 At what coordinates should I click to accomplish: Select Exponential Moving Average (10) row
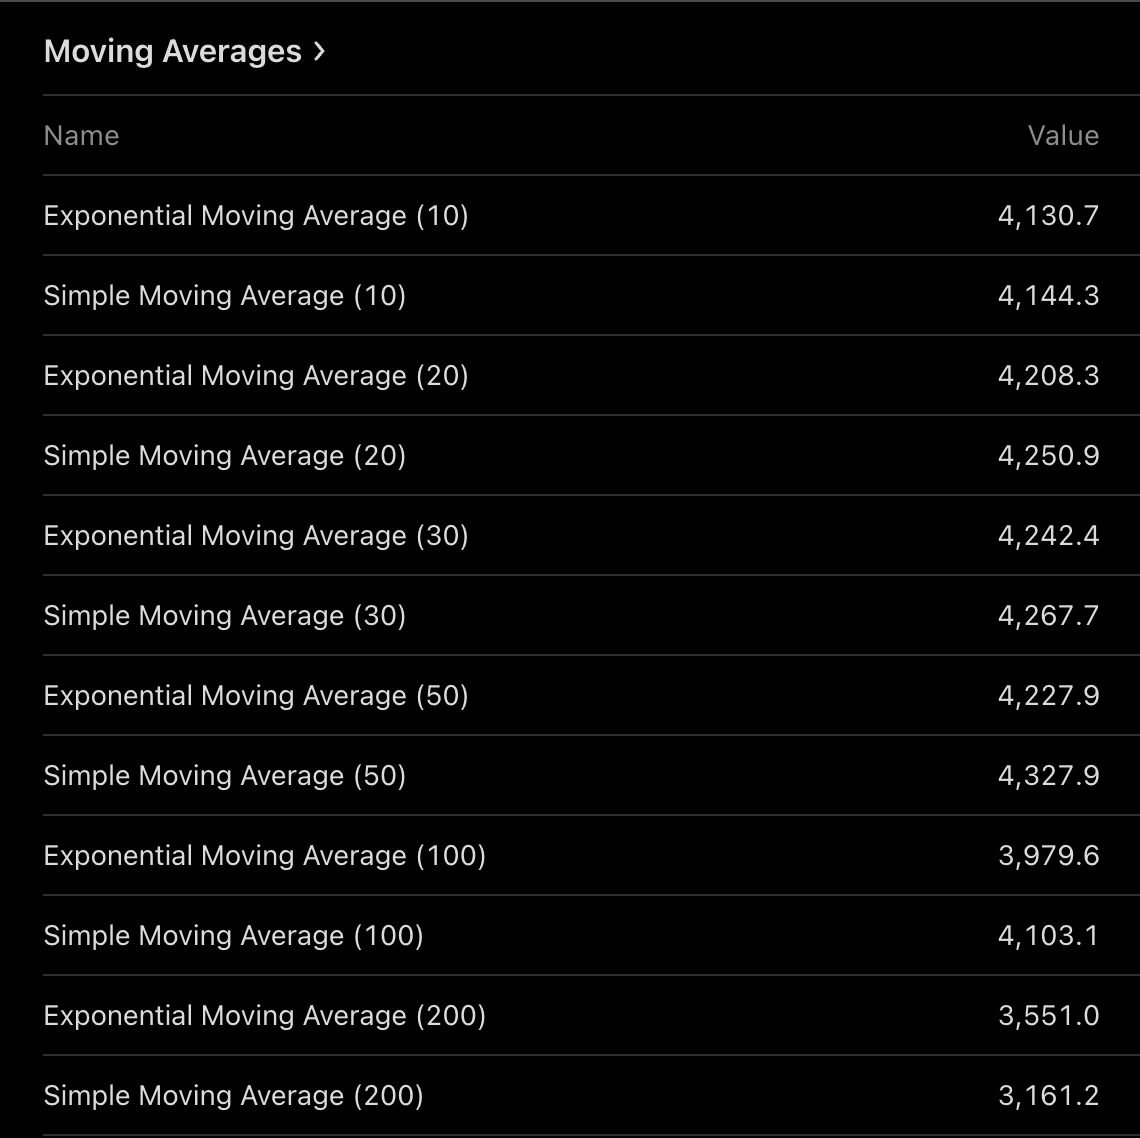pyautogui.click(x=256, y=216)
